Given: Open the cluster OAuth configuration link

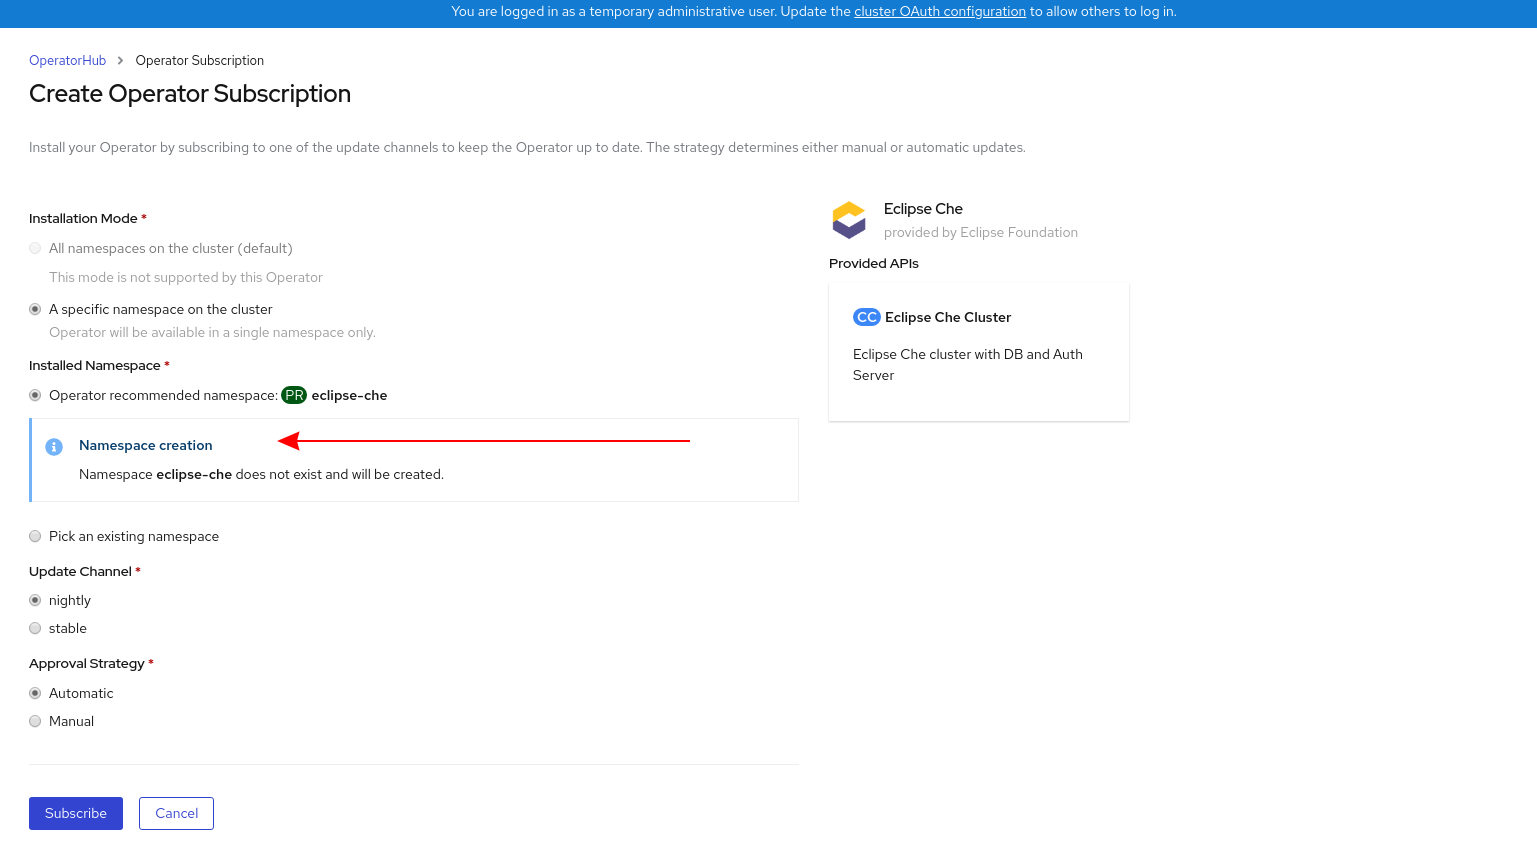Looking at the screenshot, I should pyautogui.click(x=940, y=12).
